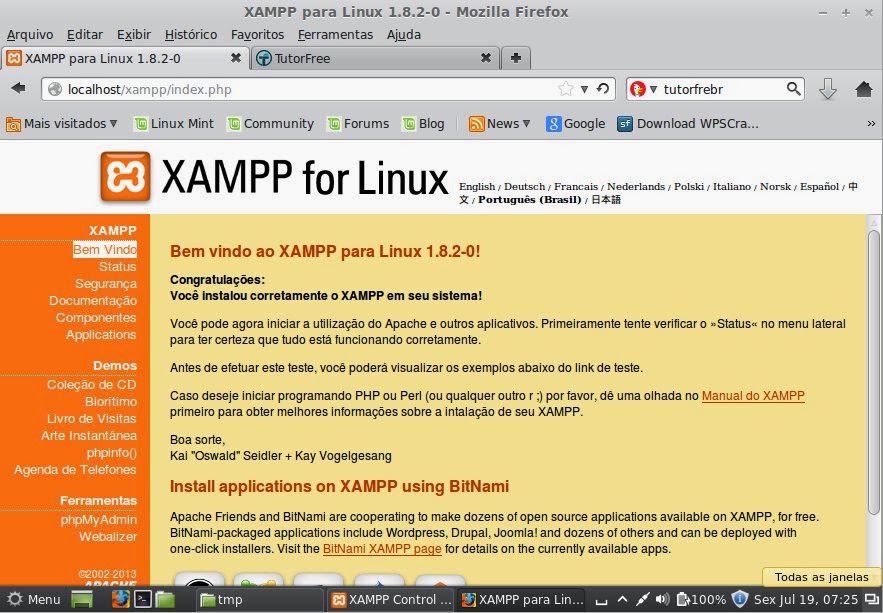The height and width of the screenshot is (613, 883).
Task: Launch Firefox from the taskbar launcher icon
Action: coord(121,599)
